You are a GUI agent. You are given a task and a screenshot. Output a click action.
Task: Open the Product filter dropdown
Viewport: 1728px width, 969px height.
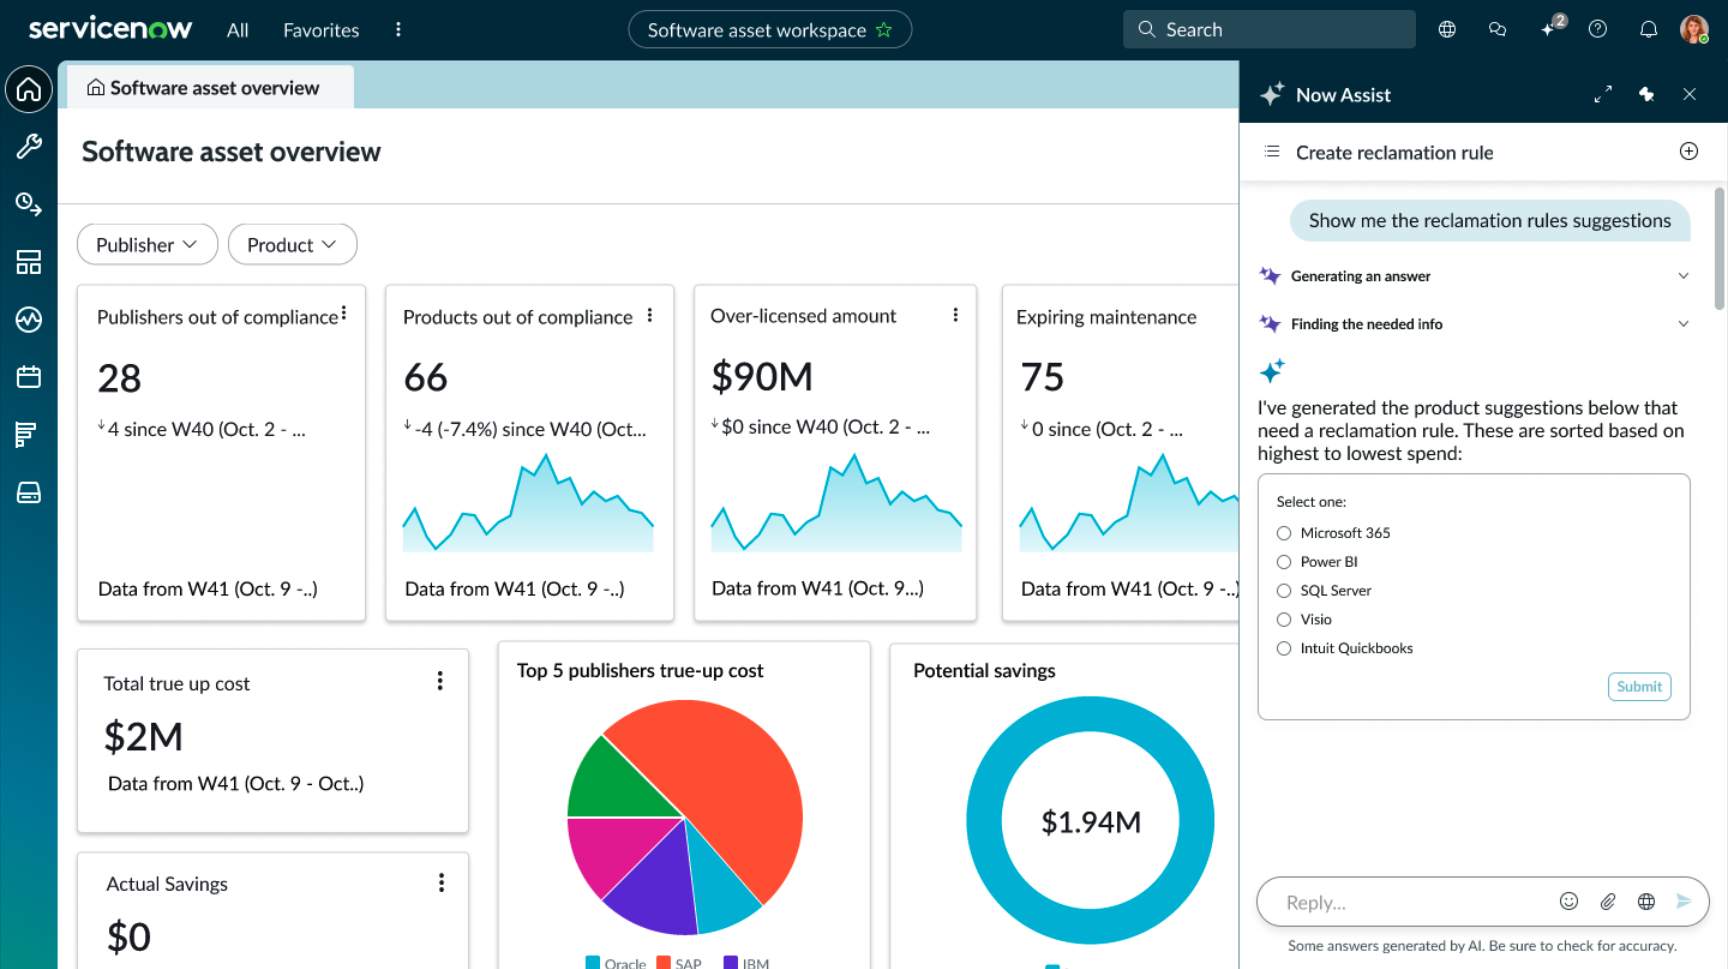[x=292, y=245]
